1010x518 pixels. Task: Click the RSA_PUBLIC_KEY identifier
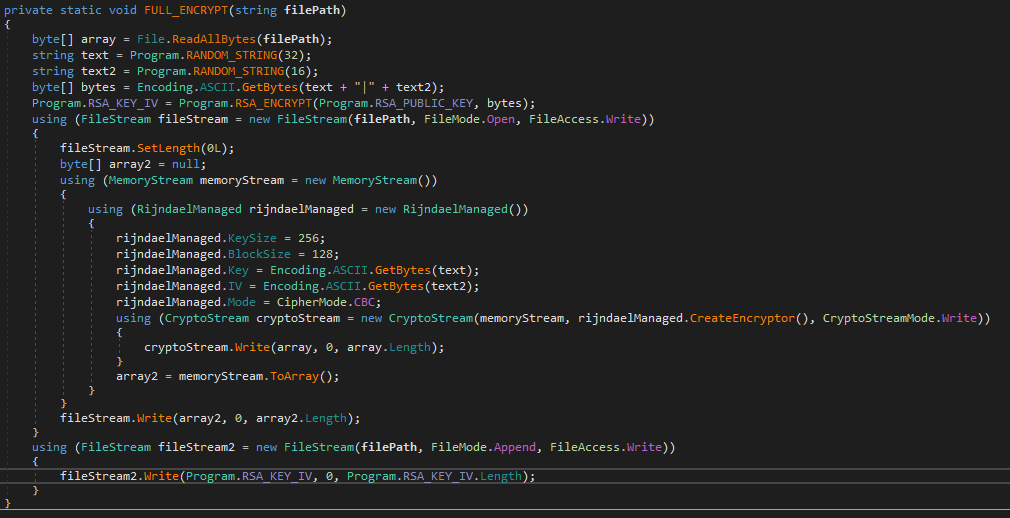click(x=424, y=103)
